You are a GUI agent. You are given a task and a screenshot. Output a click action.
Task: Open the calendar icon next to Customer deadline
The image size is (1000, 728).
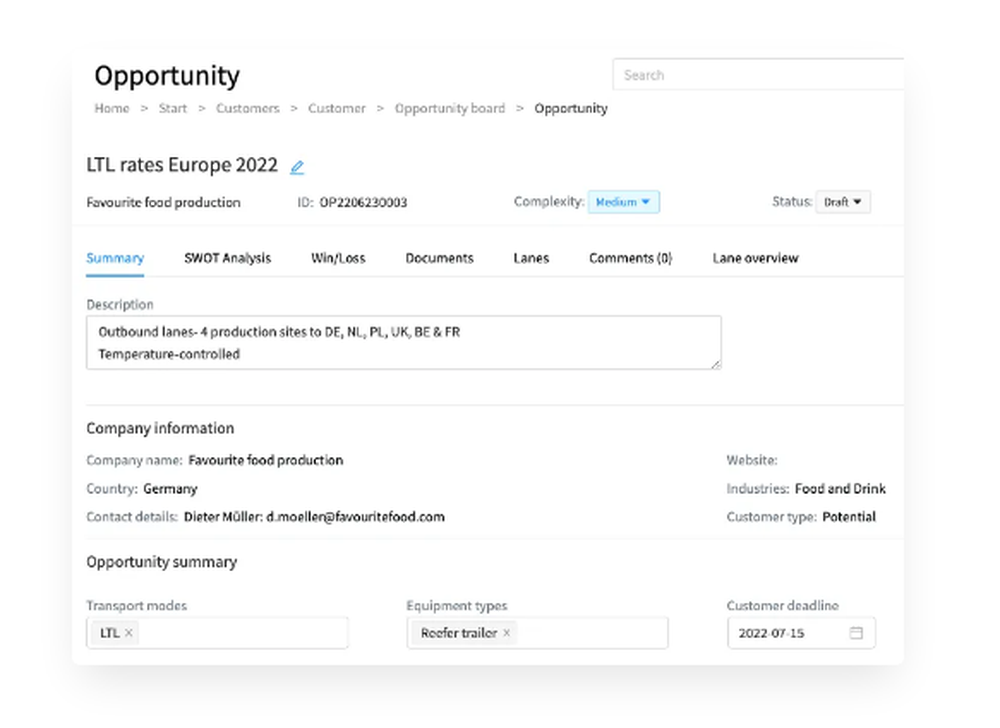tap(857, 632)
